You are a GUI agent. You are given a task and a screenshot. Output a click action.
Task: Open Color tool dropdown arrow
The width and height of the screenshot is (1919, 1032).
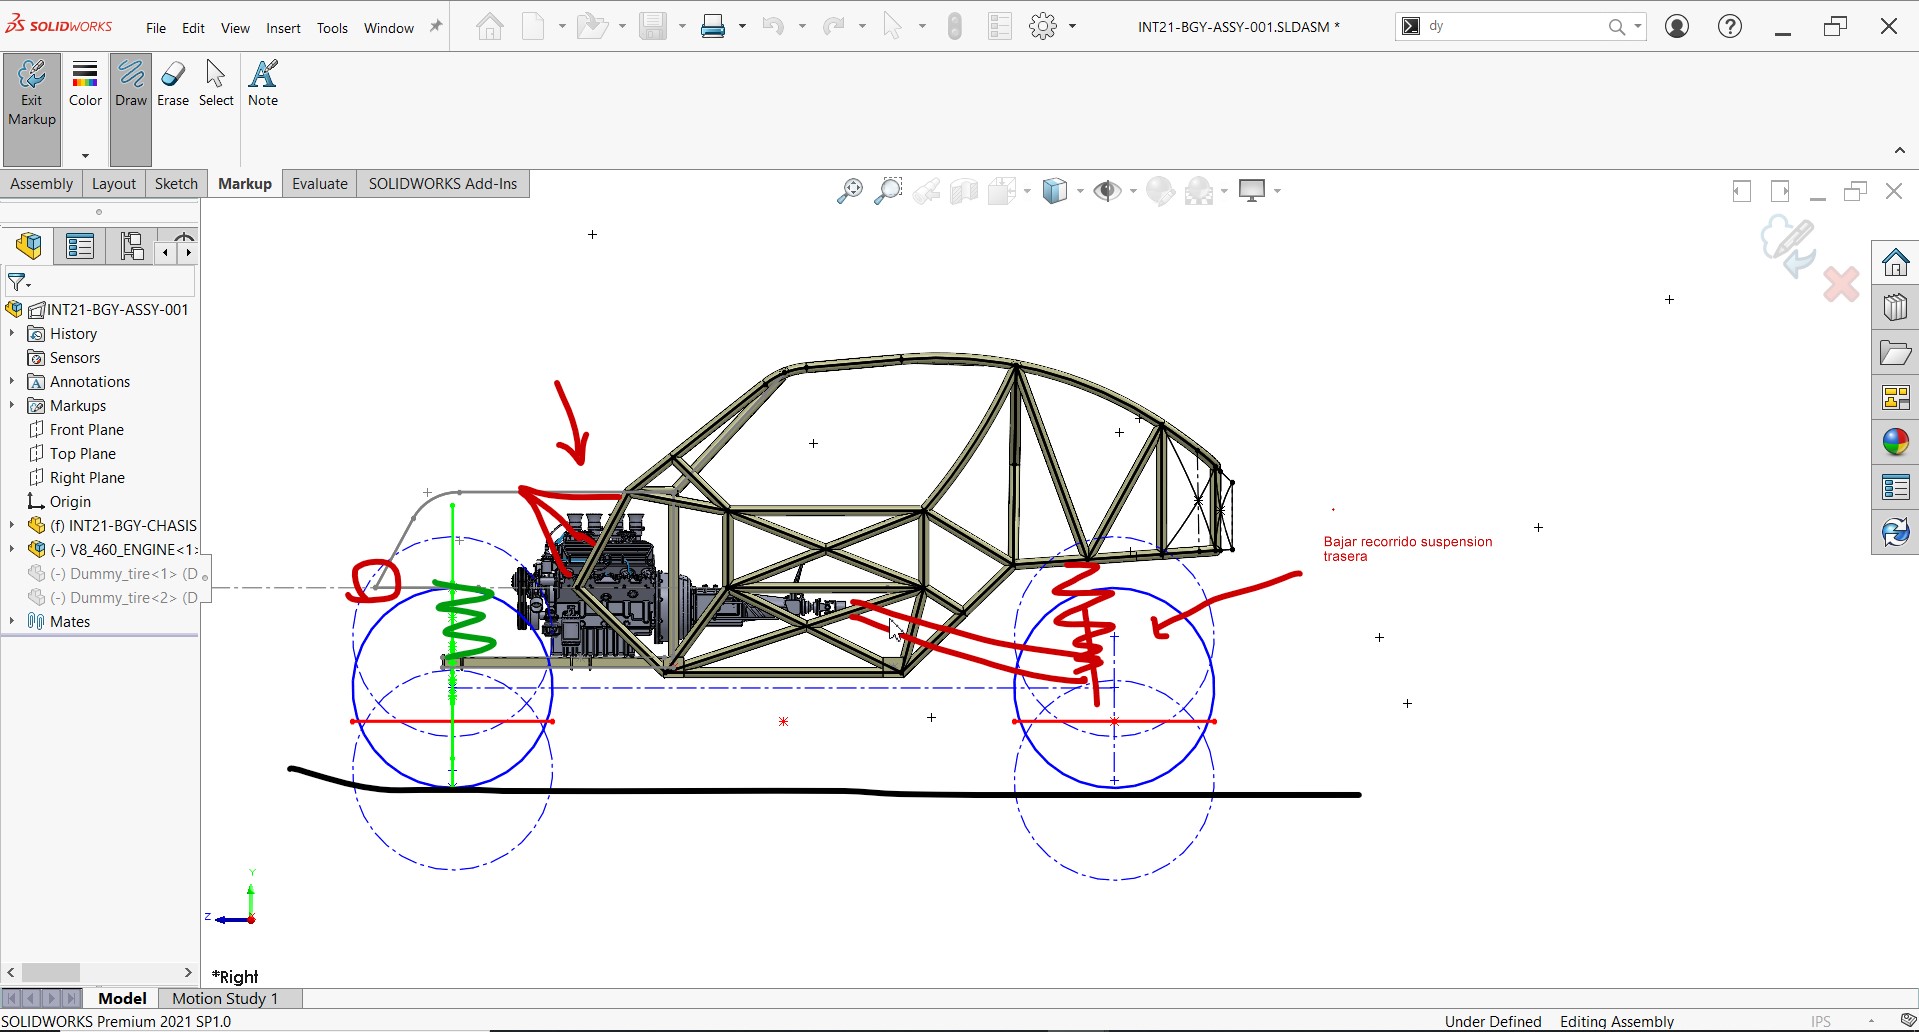point(85,156)
